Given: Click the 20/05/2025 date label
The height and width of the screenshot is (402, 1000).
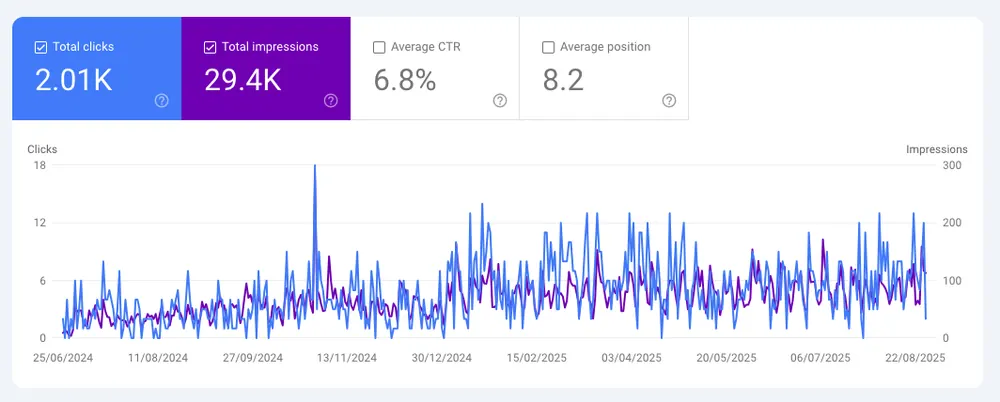Looking at the screenshot, I should tap(726, 358).
